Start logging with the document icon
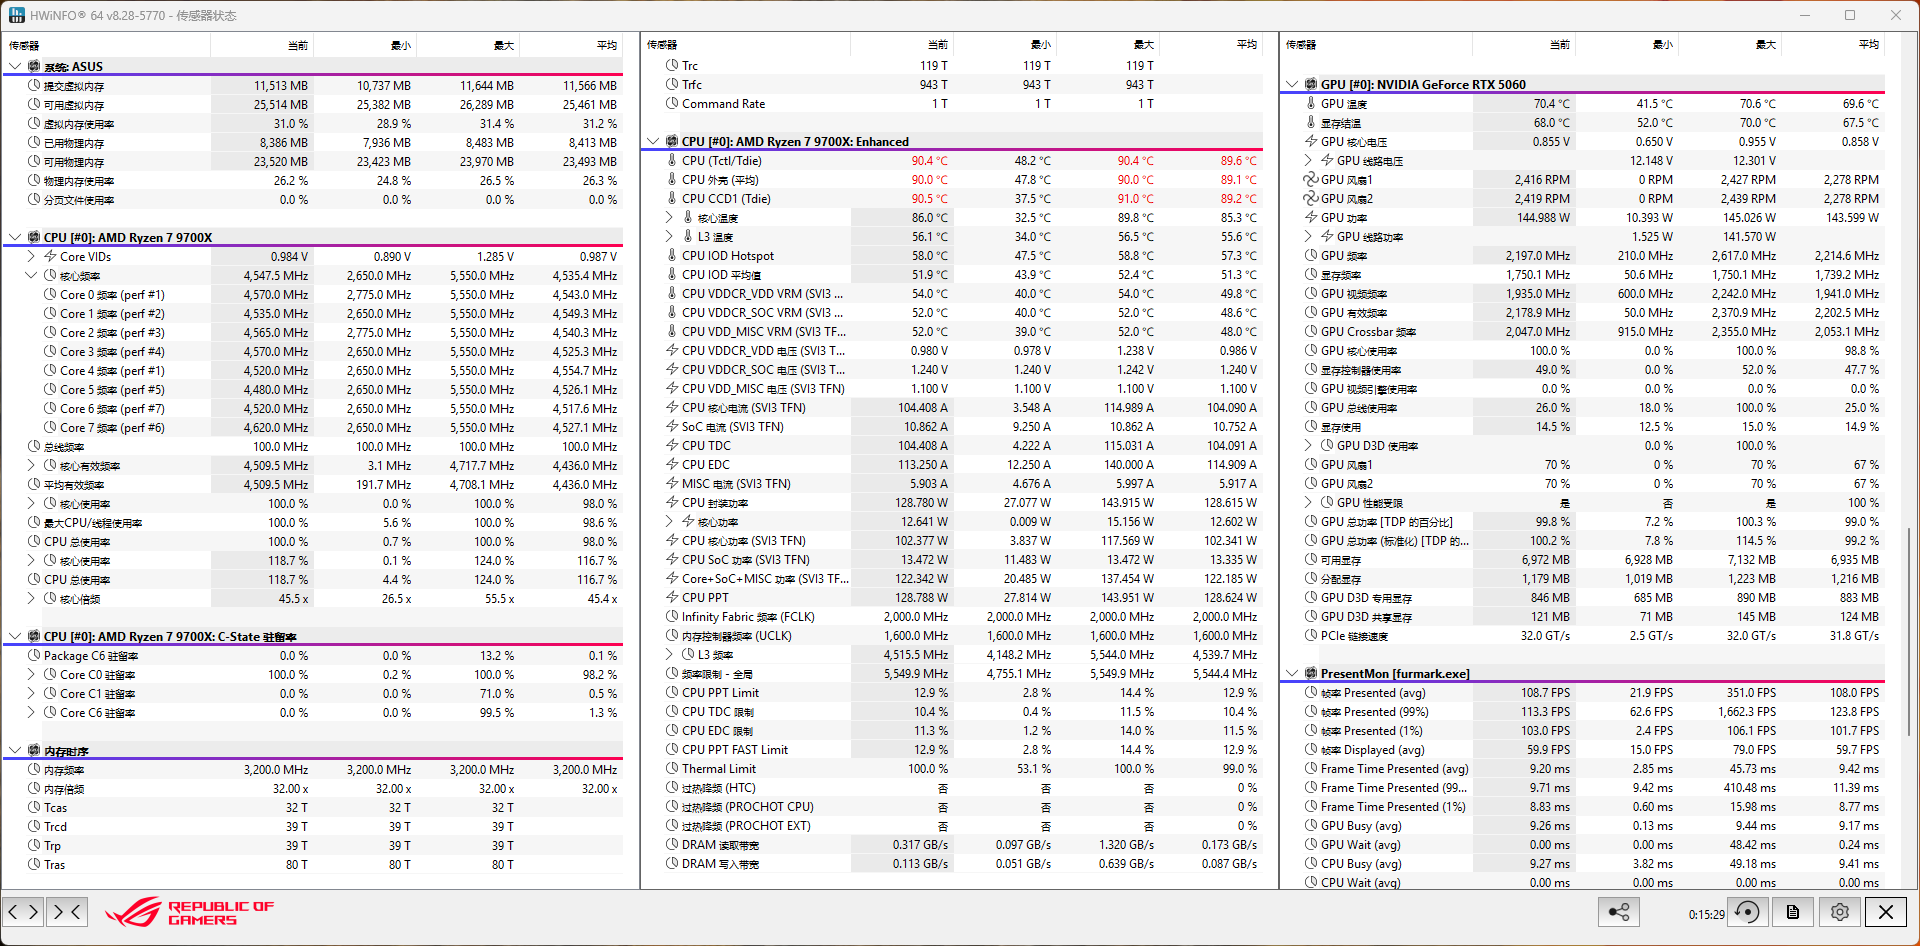The height and width of the screenshot is (946, 1920). click(1793, 912)
